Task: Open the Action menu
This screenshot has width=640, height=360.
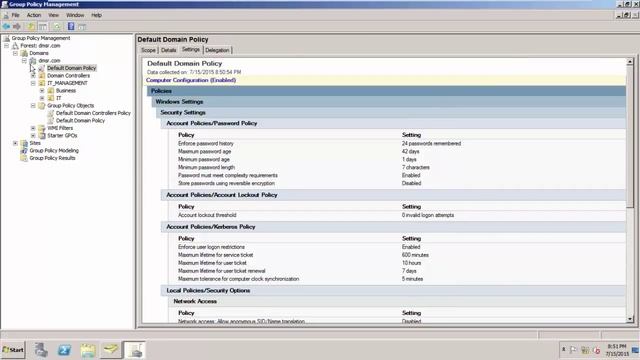Action: 34,15
